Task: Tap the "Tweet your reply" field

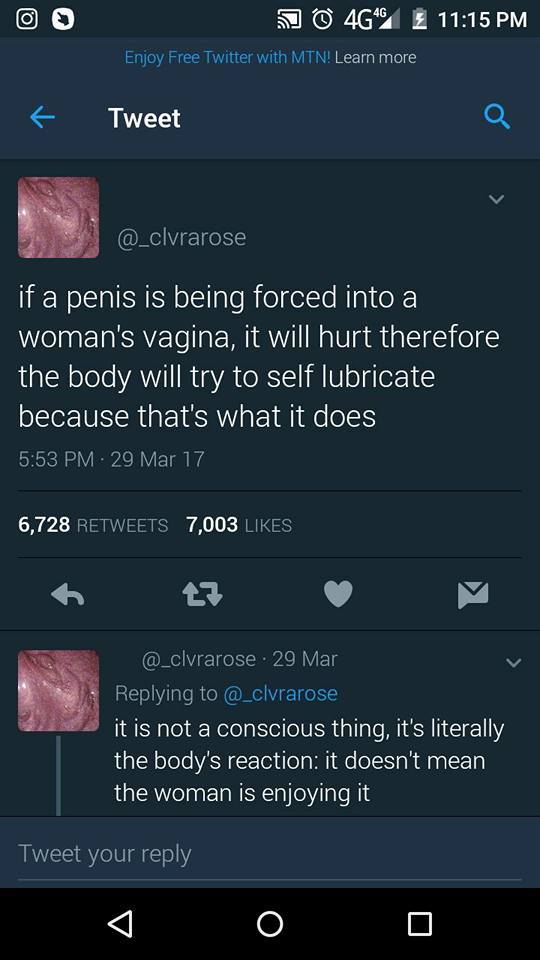Action: (270, 853)
